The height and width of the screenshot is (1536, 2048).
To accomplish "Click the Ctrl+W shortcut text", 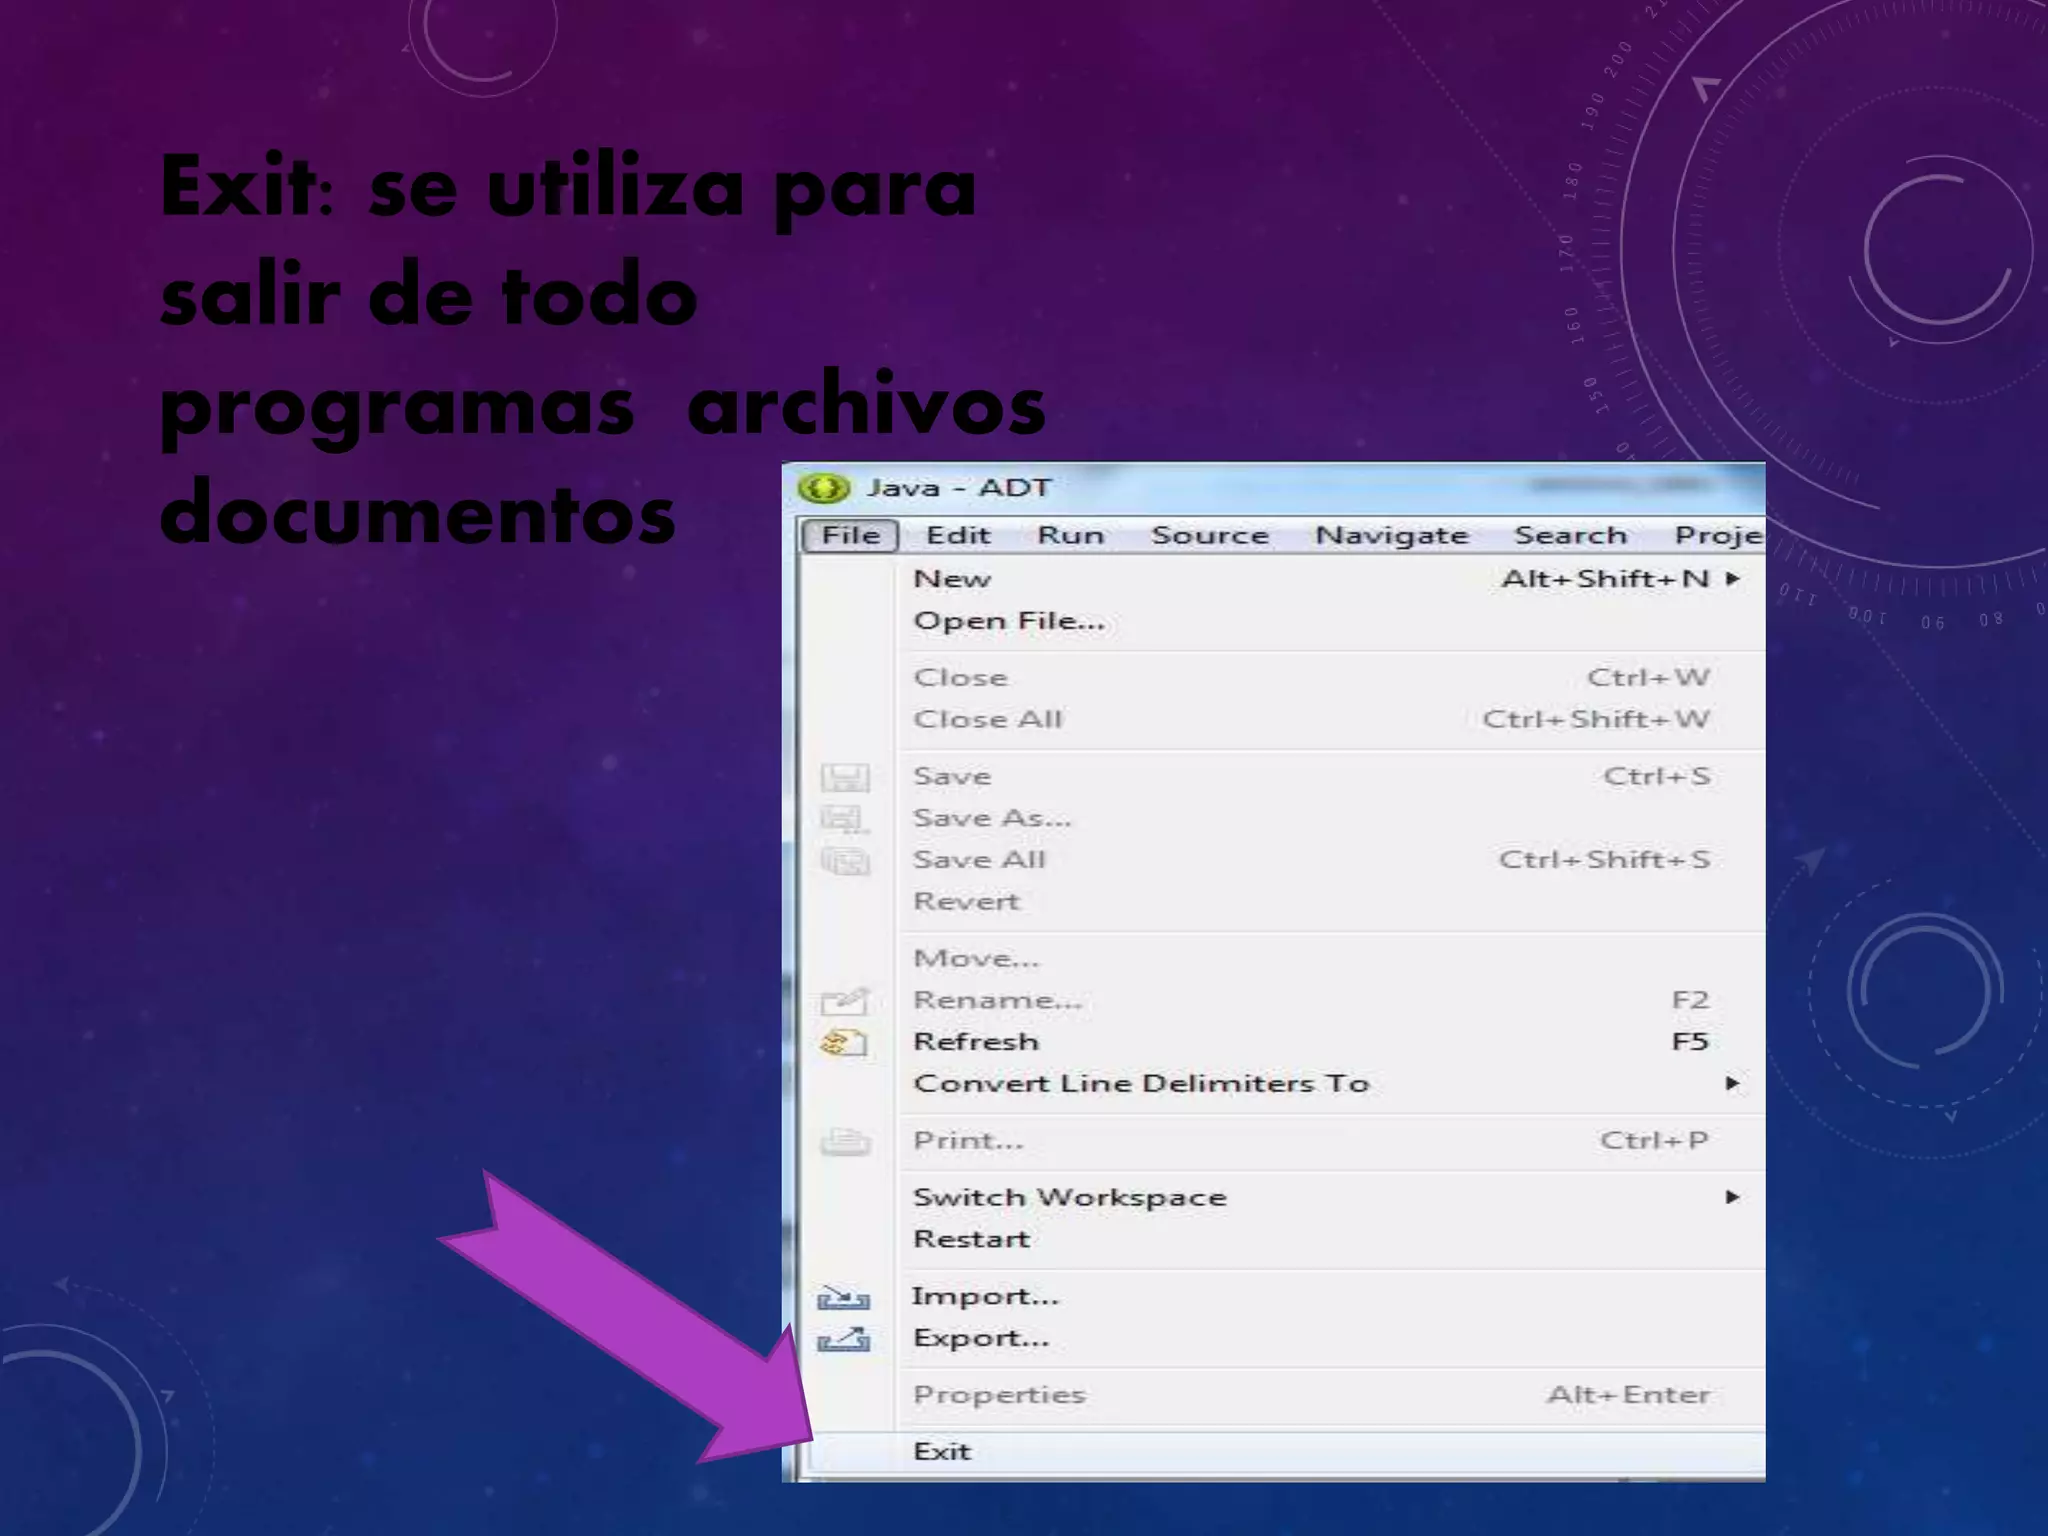I will [x=1648, y=677].
